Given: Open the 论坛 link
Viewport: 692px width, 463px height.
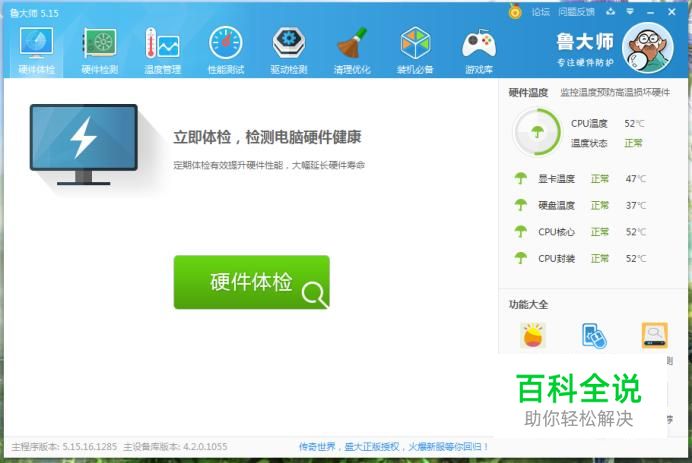Looking at the screenshot, I should pos(541,12).
